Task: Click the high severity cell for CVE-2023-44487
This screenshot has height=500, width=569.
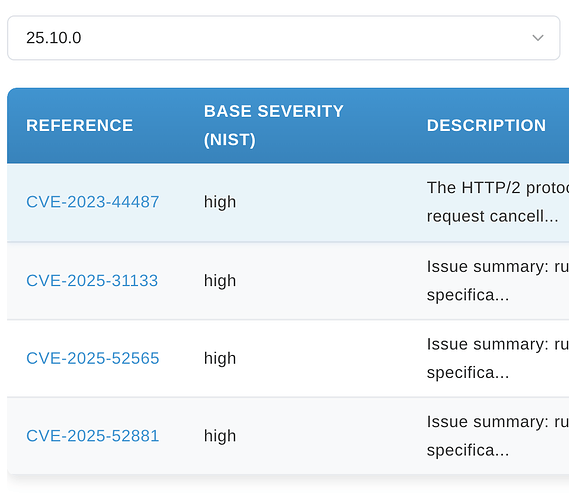Action: coord(220,202)
